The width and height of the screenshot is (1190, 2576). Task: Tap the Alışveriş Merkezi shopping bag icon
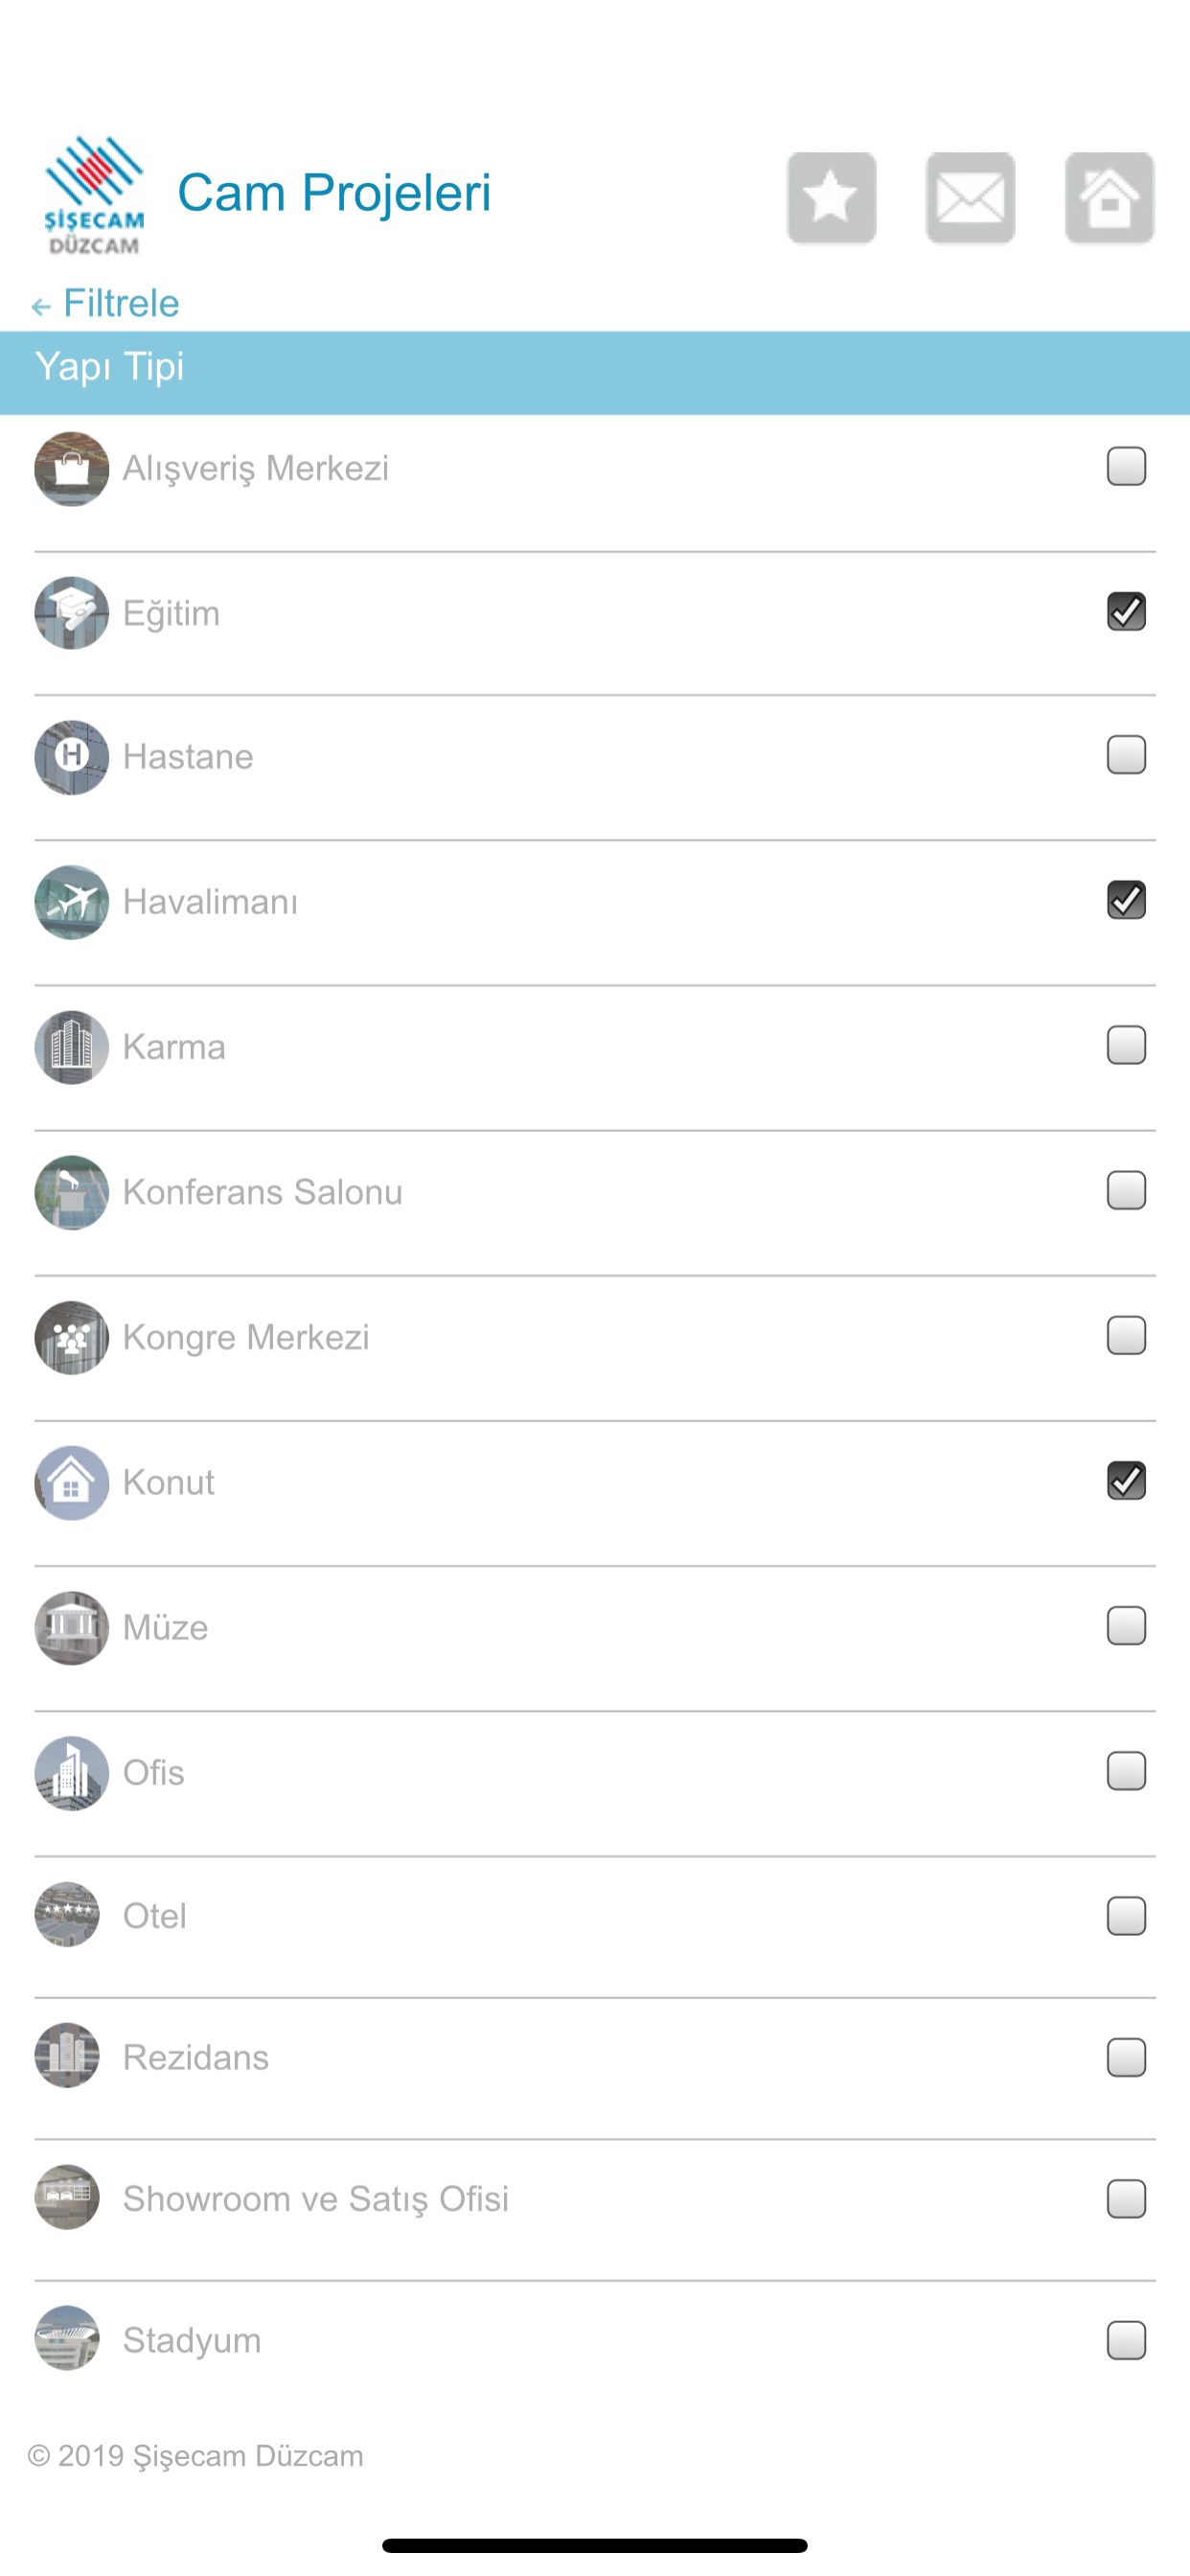[71, 468]
